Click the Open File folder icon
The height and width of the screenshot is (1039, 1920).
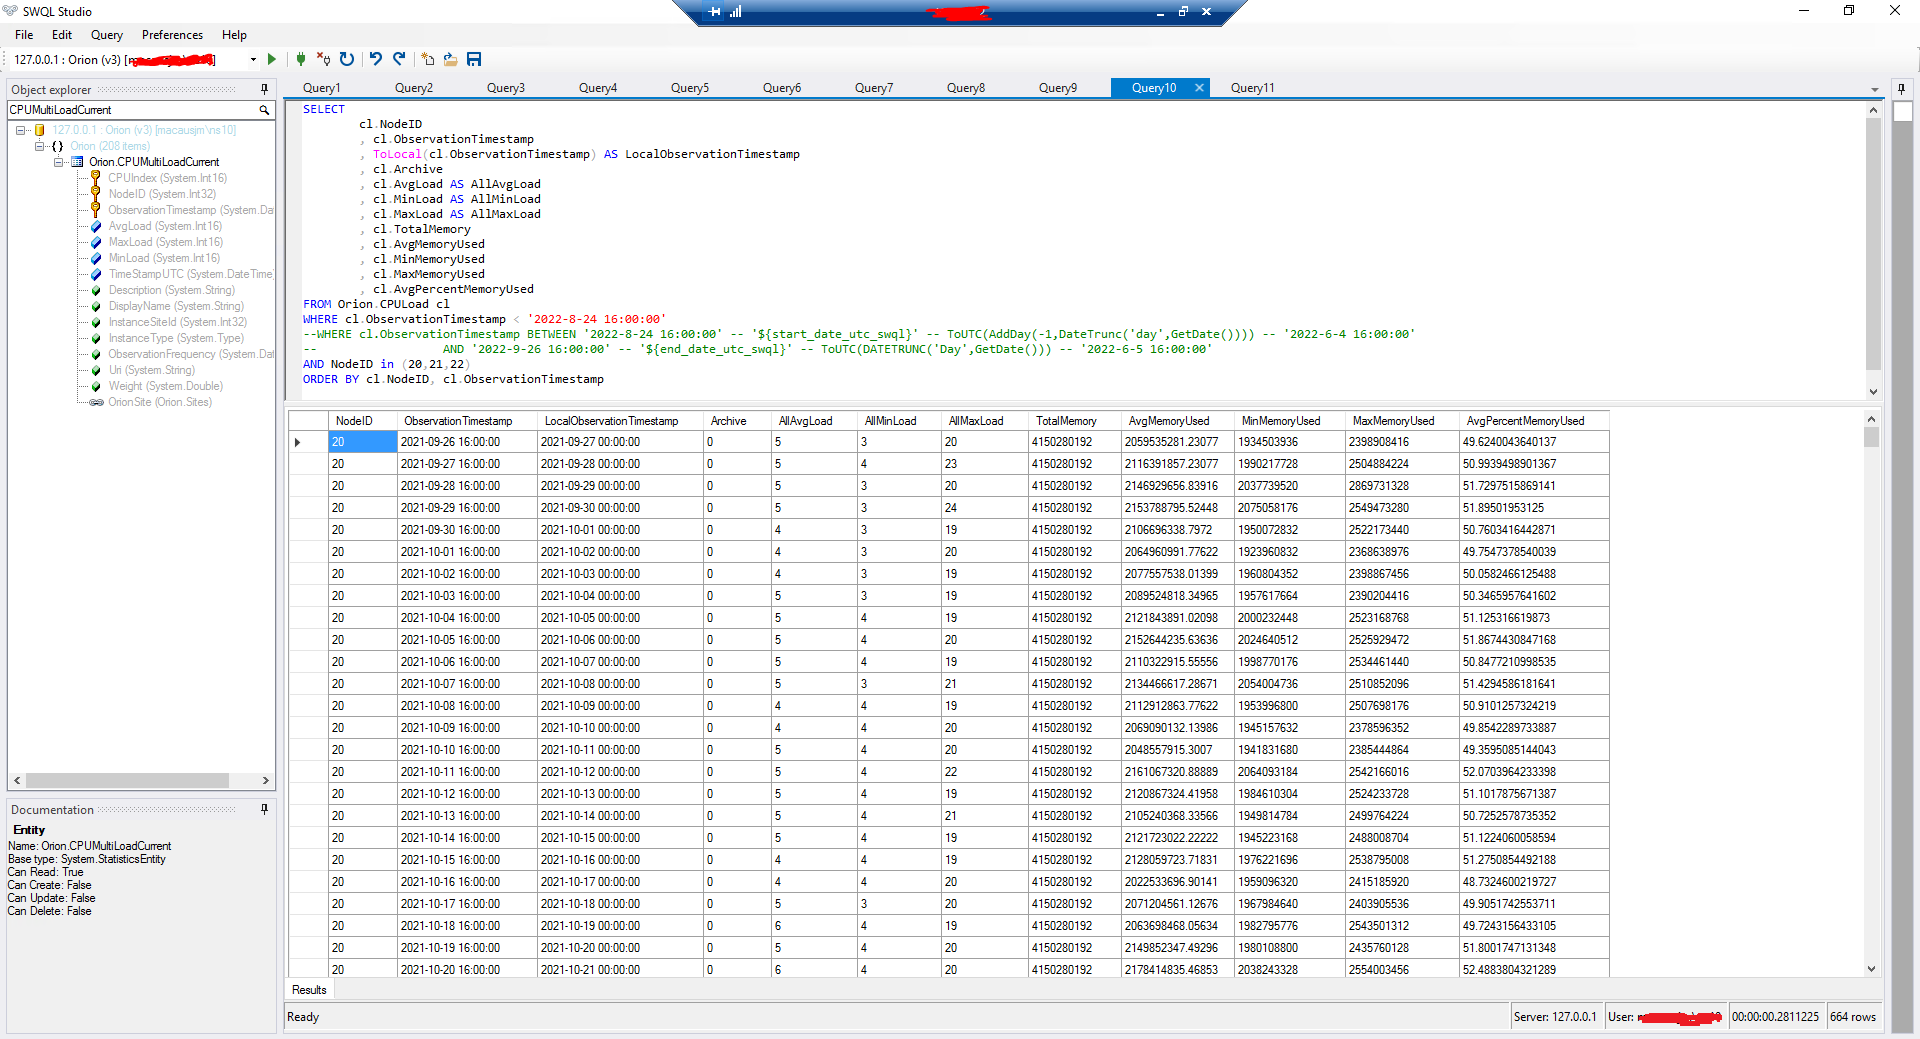451,60
